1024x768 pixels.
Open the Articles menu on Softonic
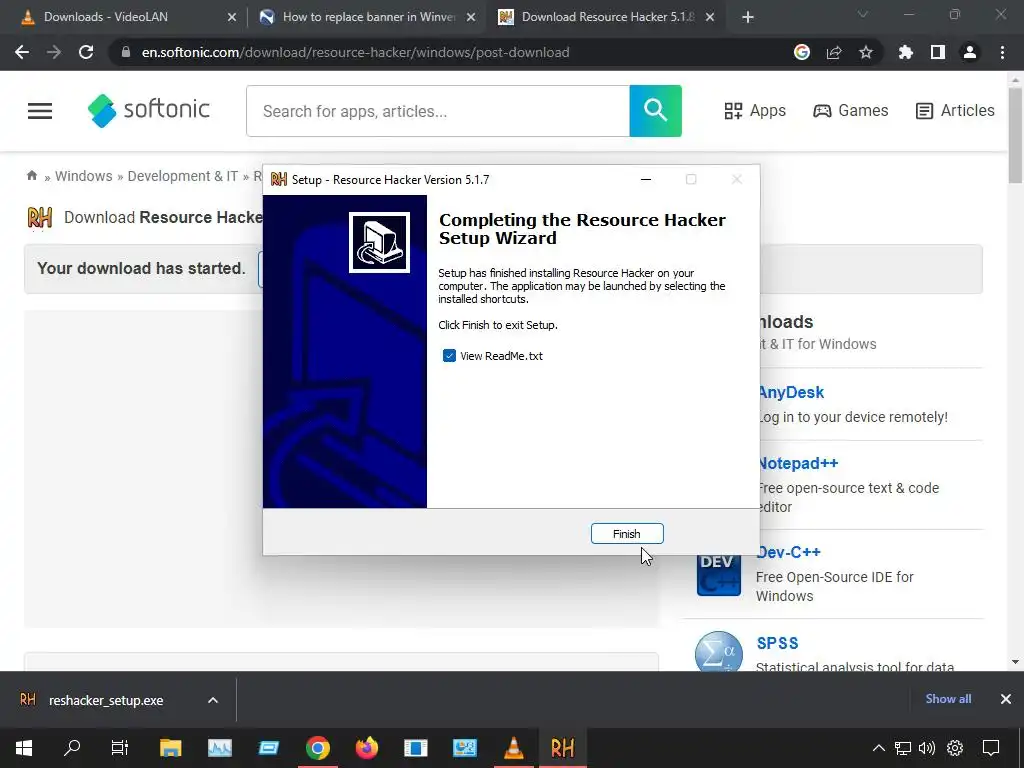(955, 111)
